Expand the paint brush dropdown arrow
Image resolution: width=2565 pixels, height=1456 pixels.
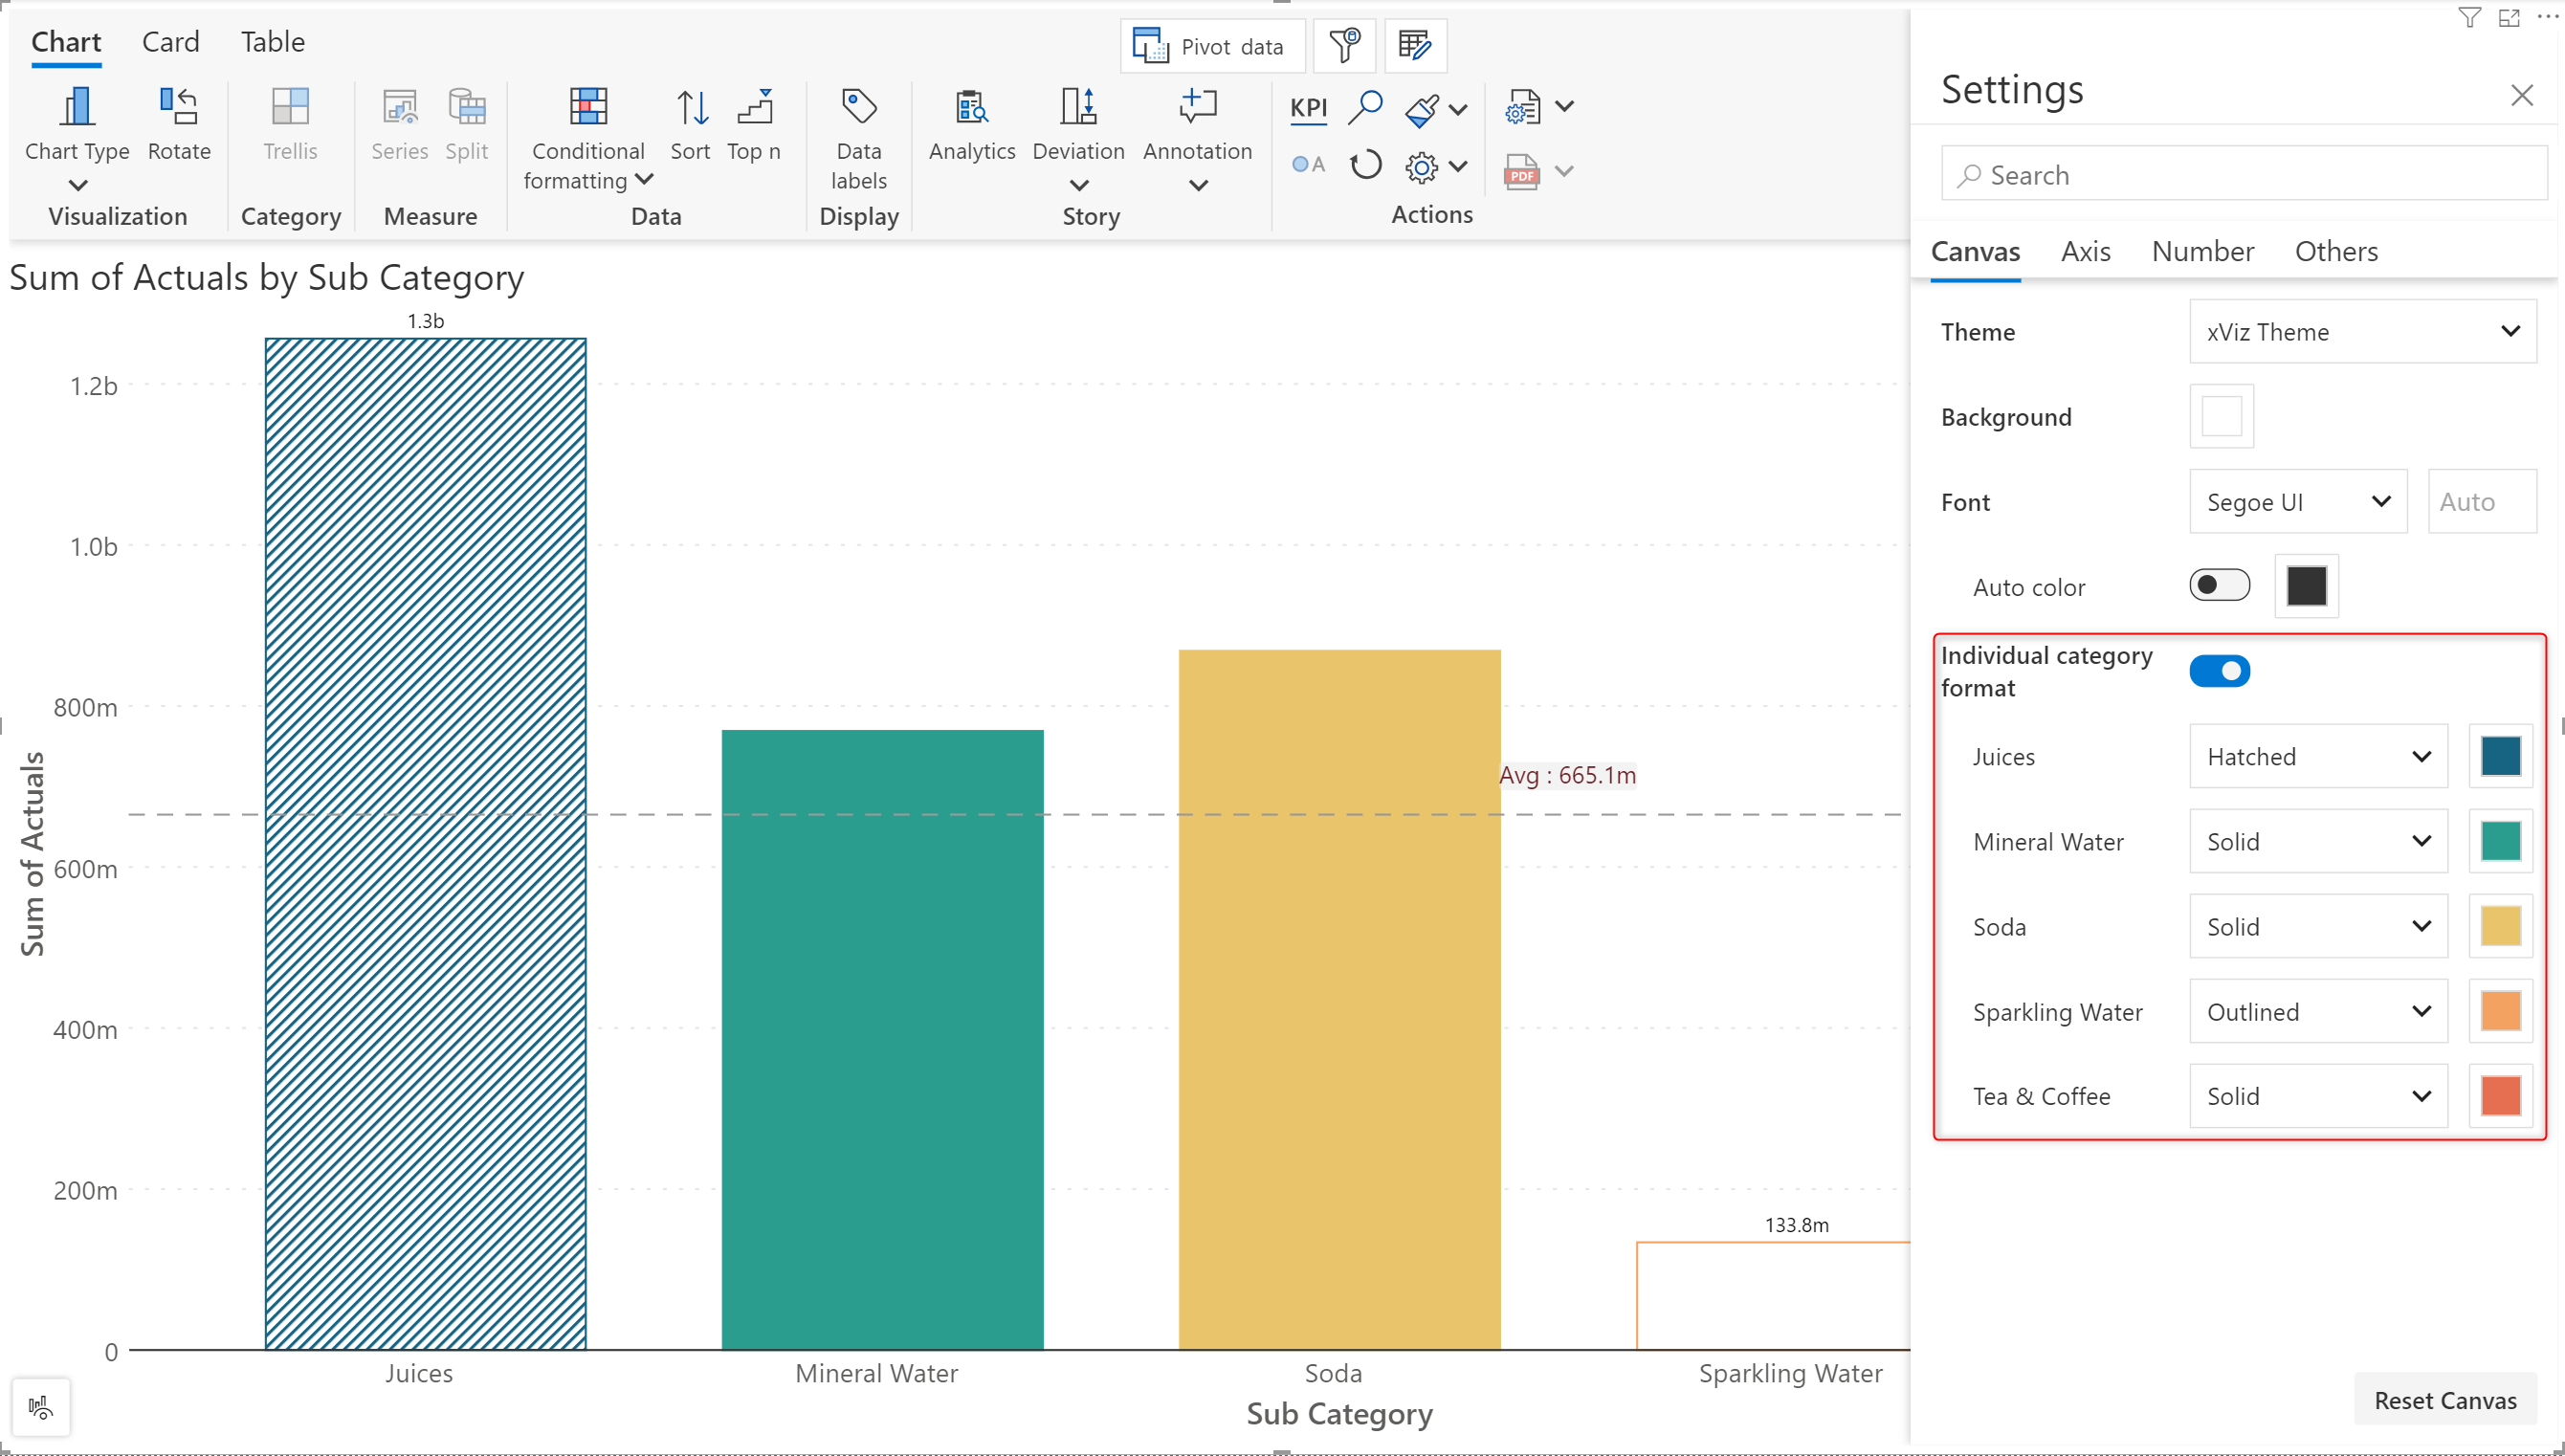click(1459, 110)
